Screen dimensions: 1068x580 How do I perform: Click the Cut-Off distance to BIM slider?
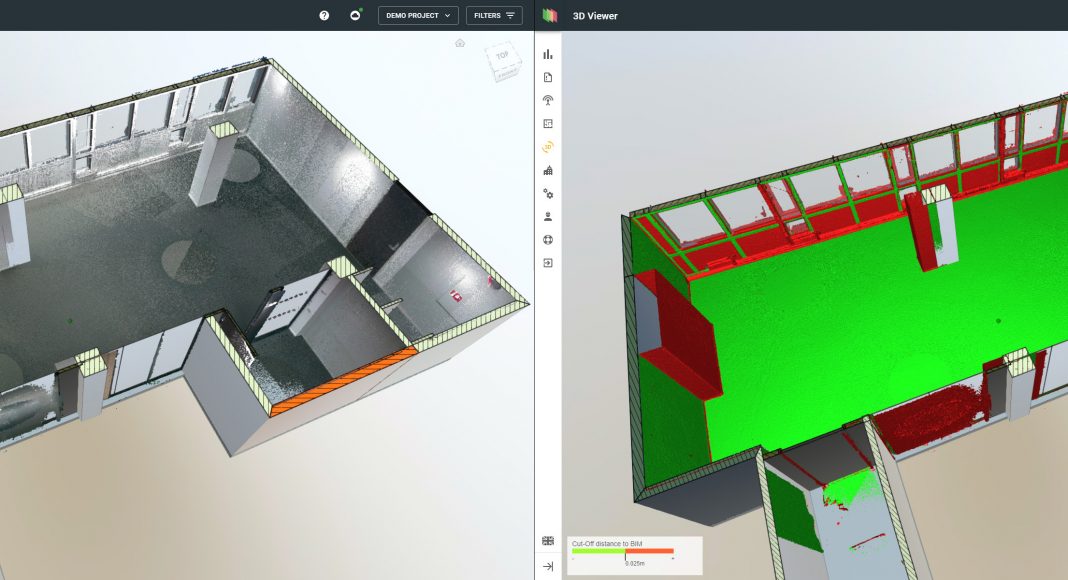(624, 551)
